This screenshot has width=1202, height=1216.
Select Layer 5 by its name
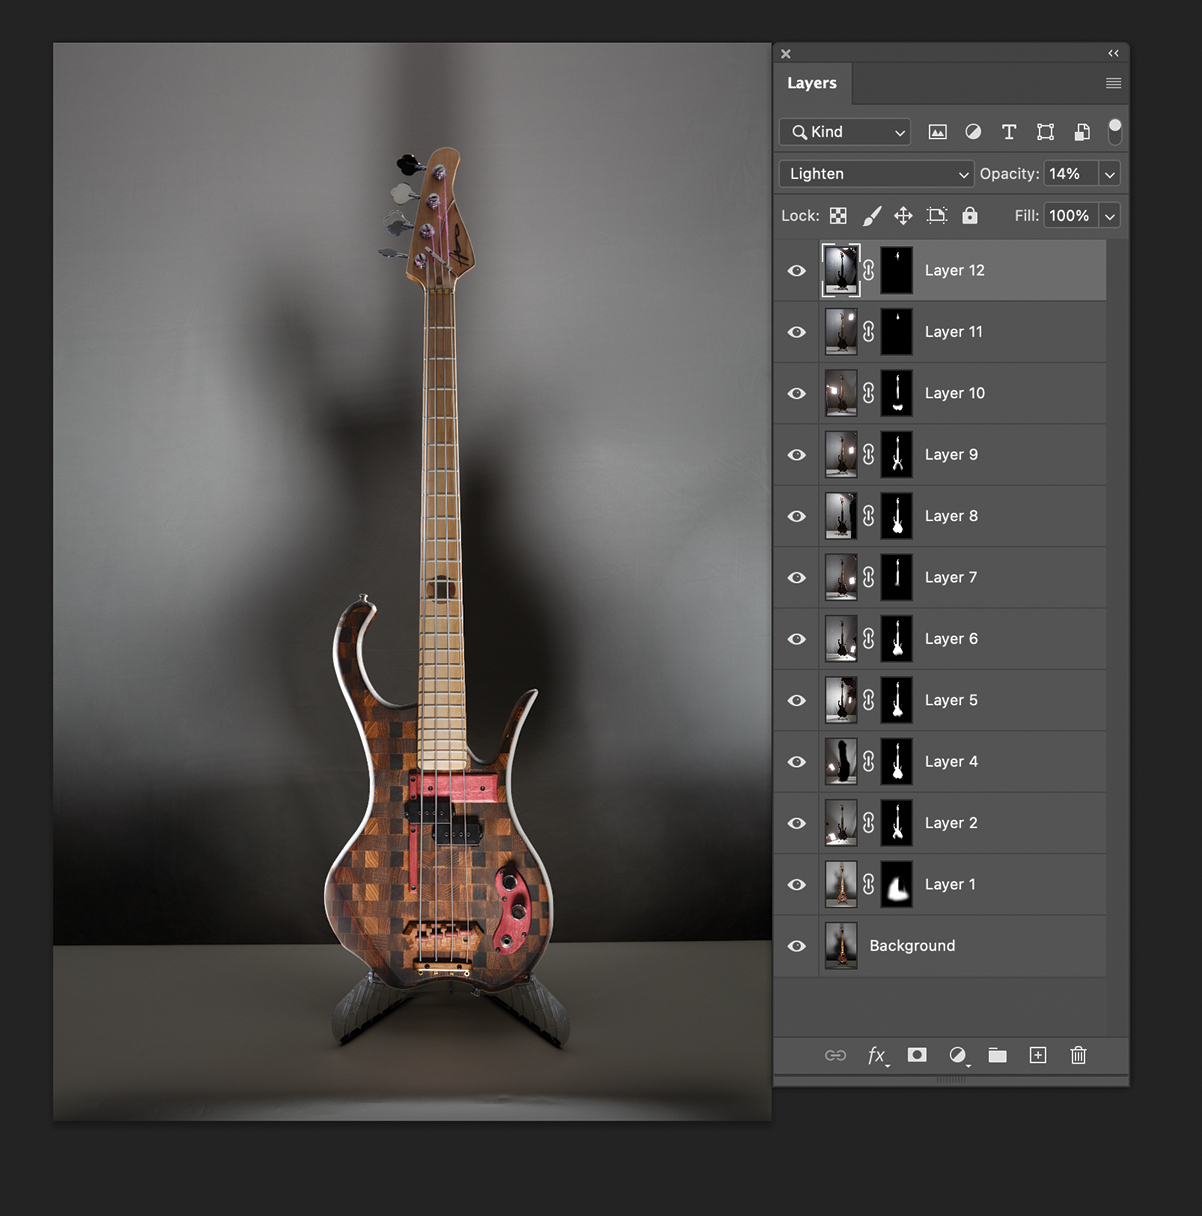(x=951, y=700)
